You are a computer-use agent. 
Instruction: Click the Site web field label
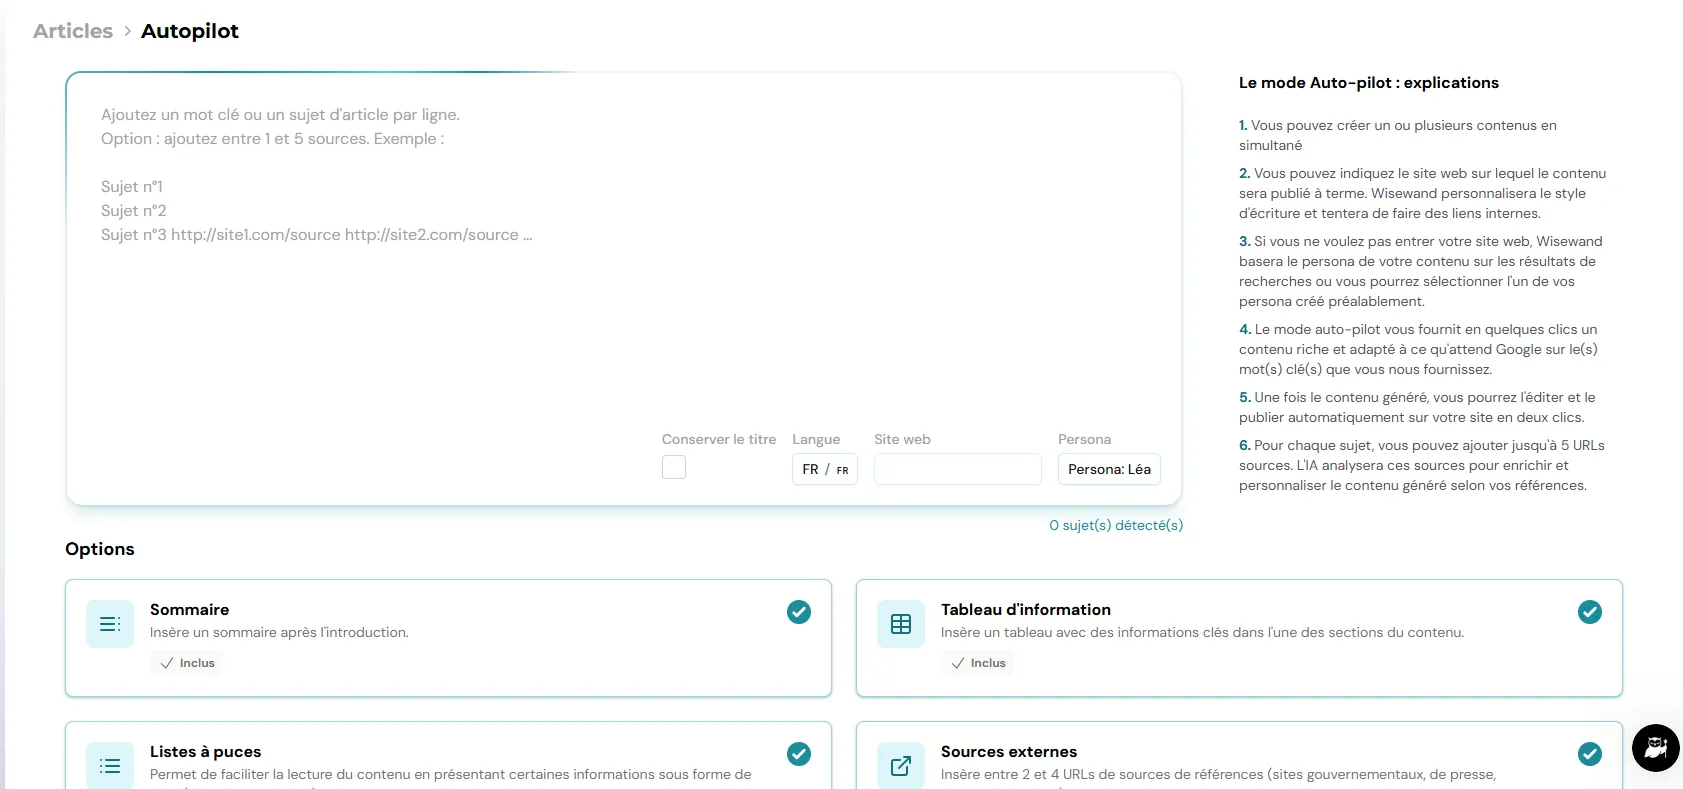902,439
